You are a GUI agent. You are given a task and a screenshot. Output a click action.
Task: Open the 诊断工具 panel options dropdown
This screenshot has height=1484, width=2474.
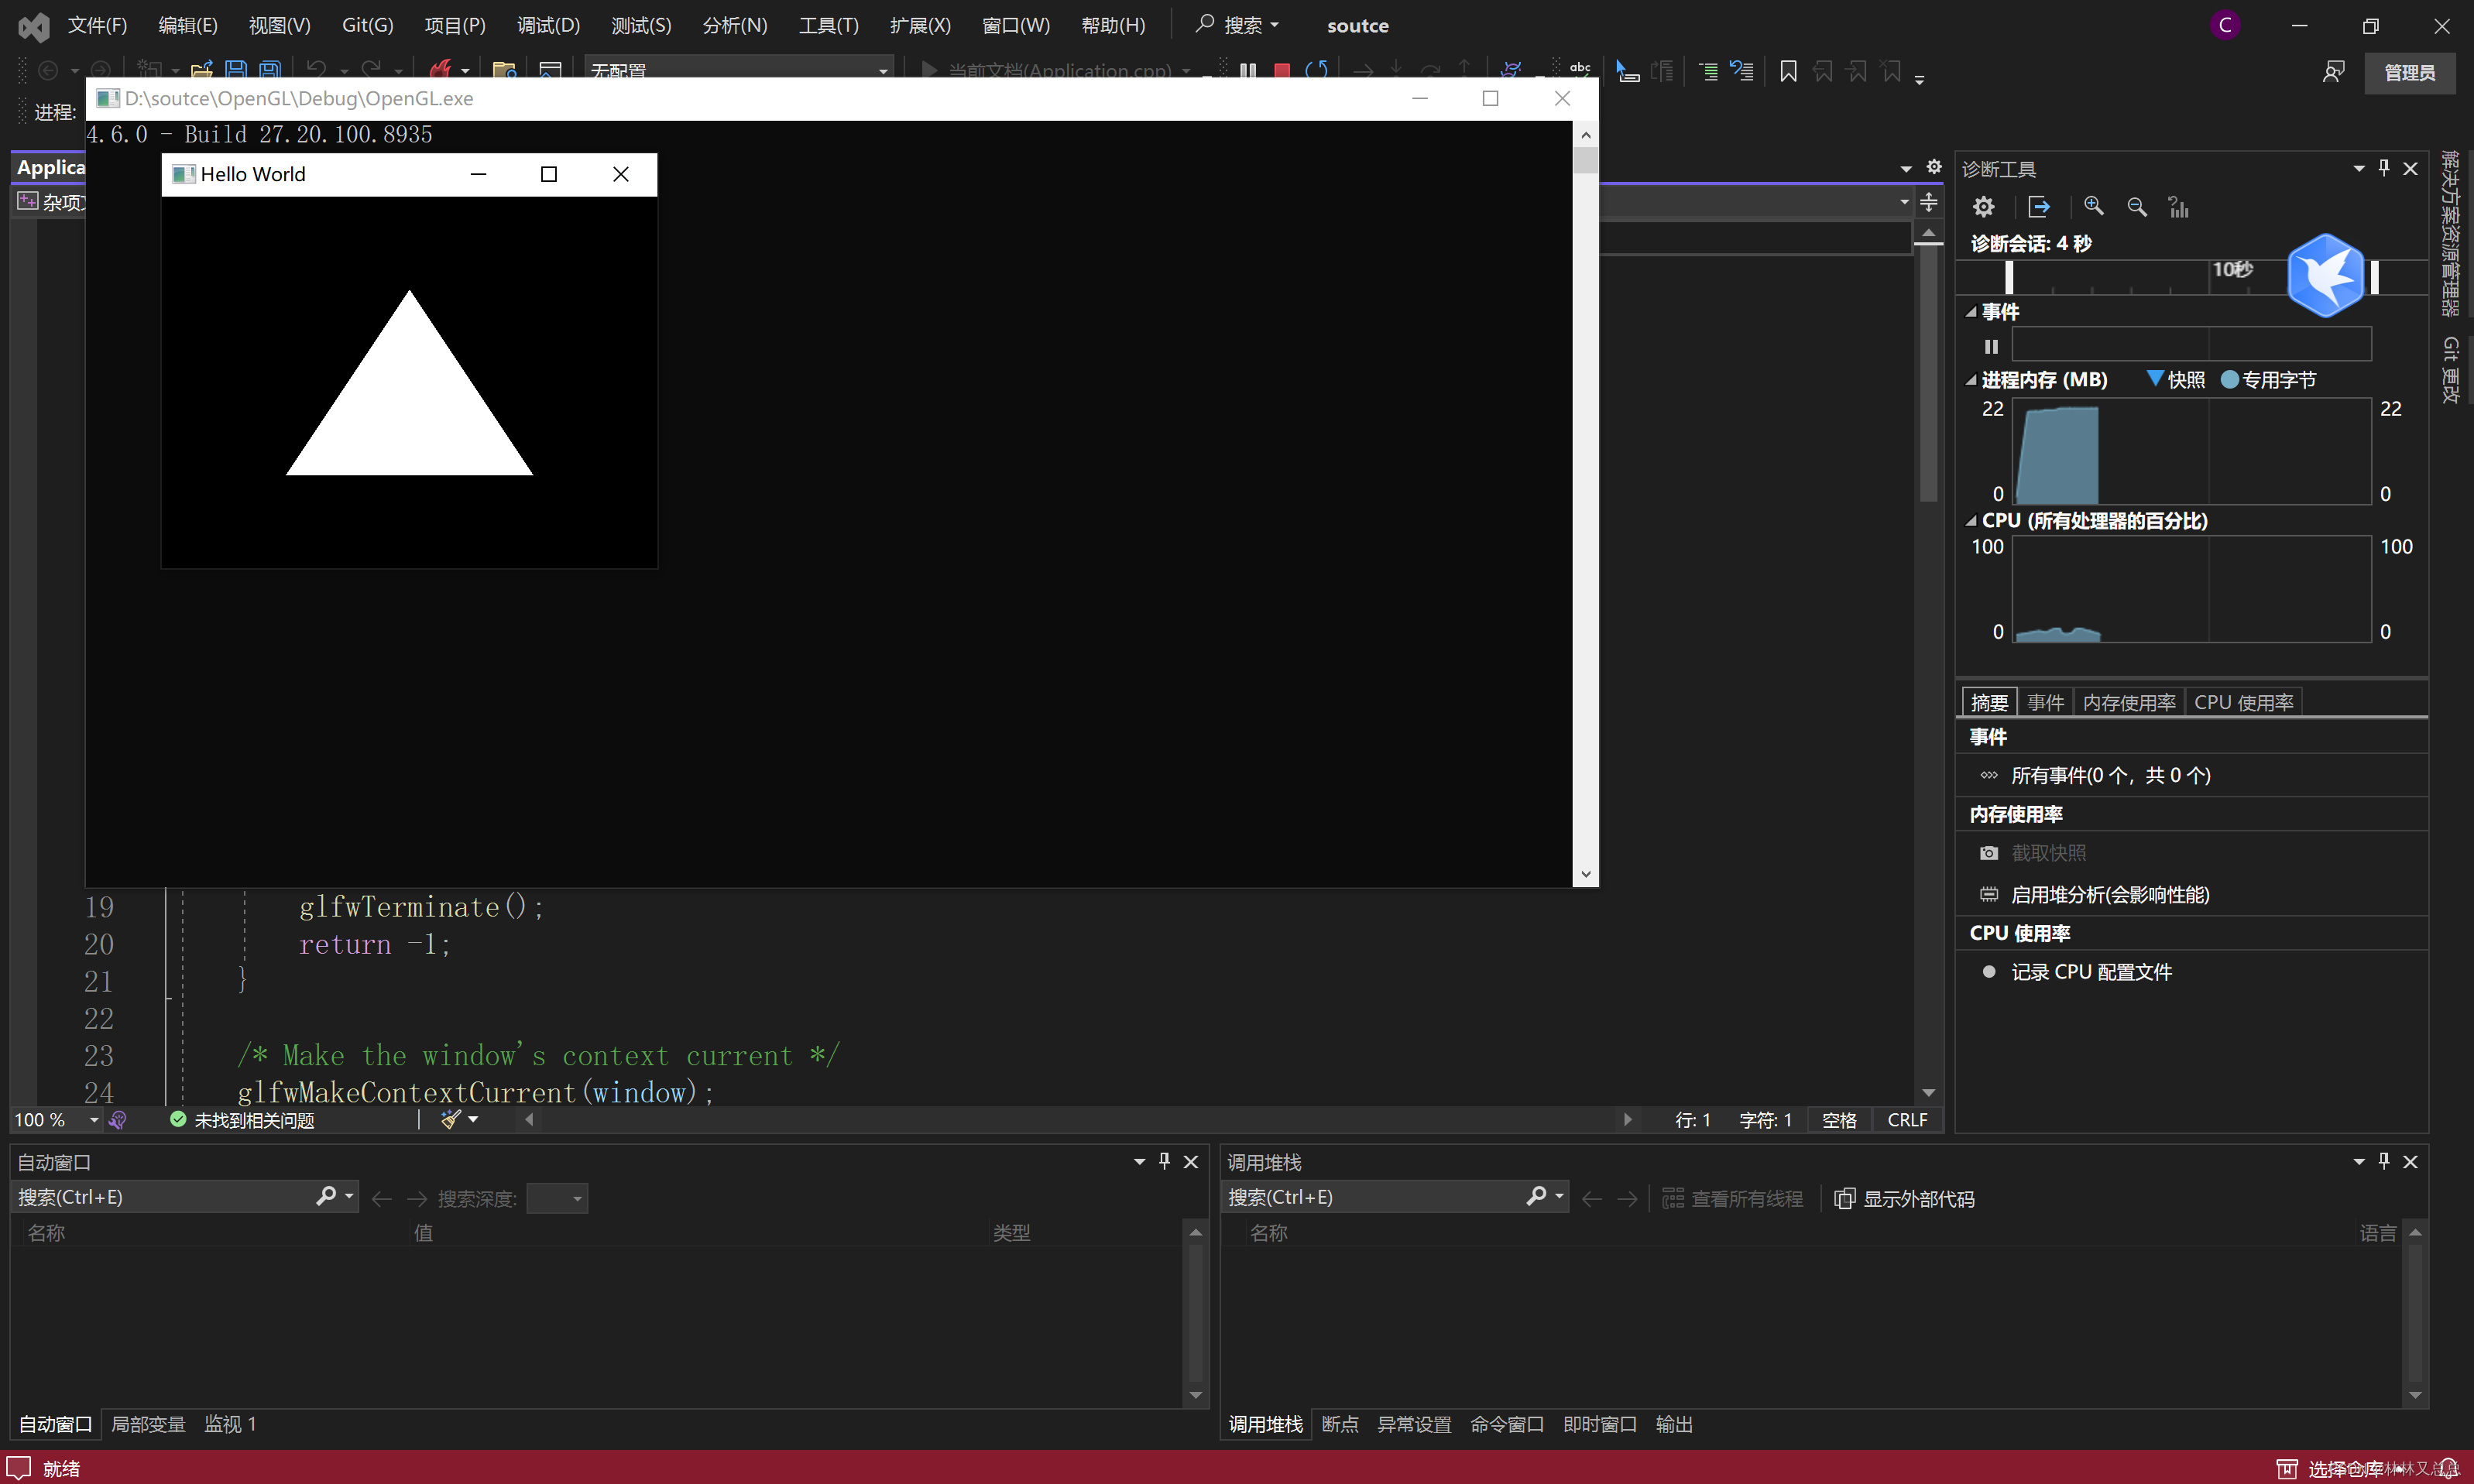click(2359, 168)
